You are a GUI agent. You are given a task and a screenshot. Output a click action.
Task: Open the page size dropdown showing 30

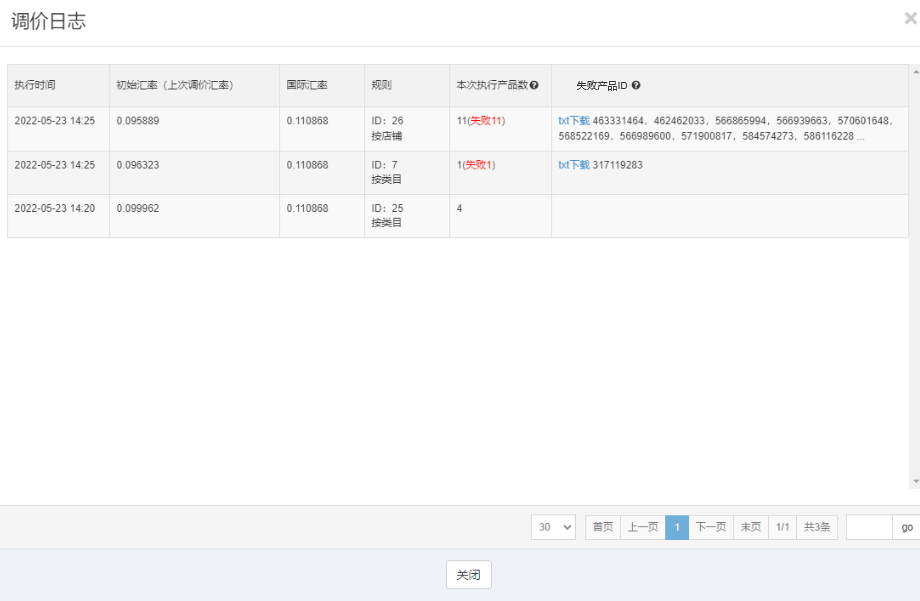tap(553, 527)
